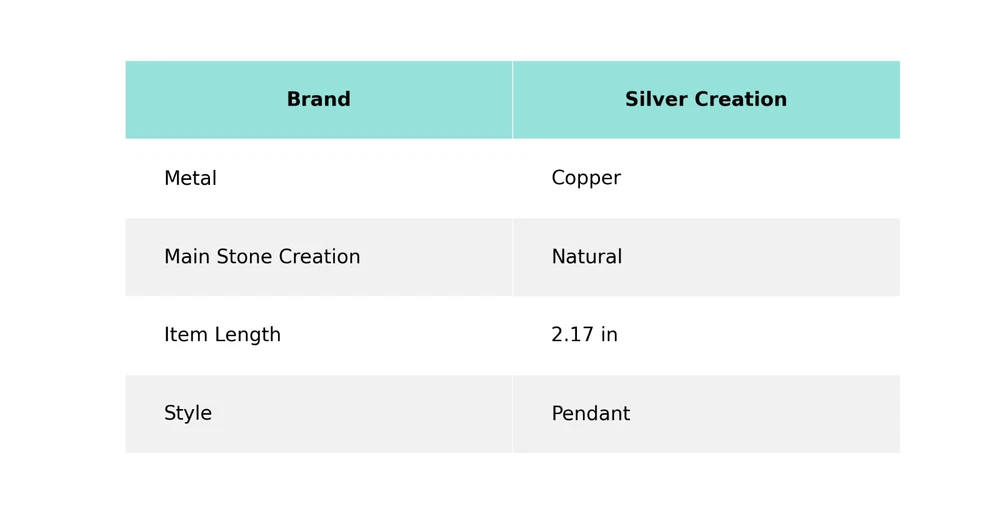The height and width of the screenshot is (509, 1000).
Task: Select the Natural value cell
Action: point(586,257)
